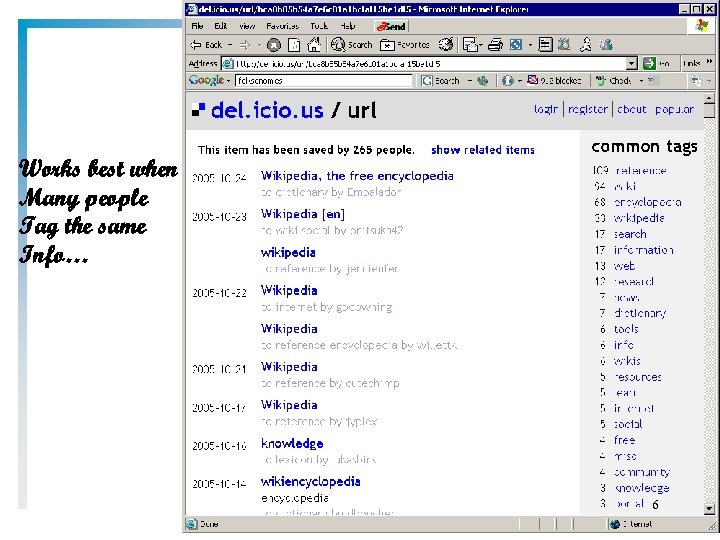Open the IE Search pane
The width and height of the screenshot is (720, 540).
352,45
